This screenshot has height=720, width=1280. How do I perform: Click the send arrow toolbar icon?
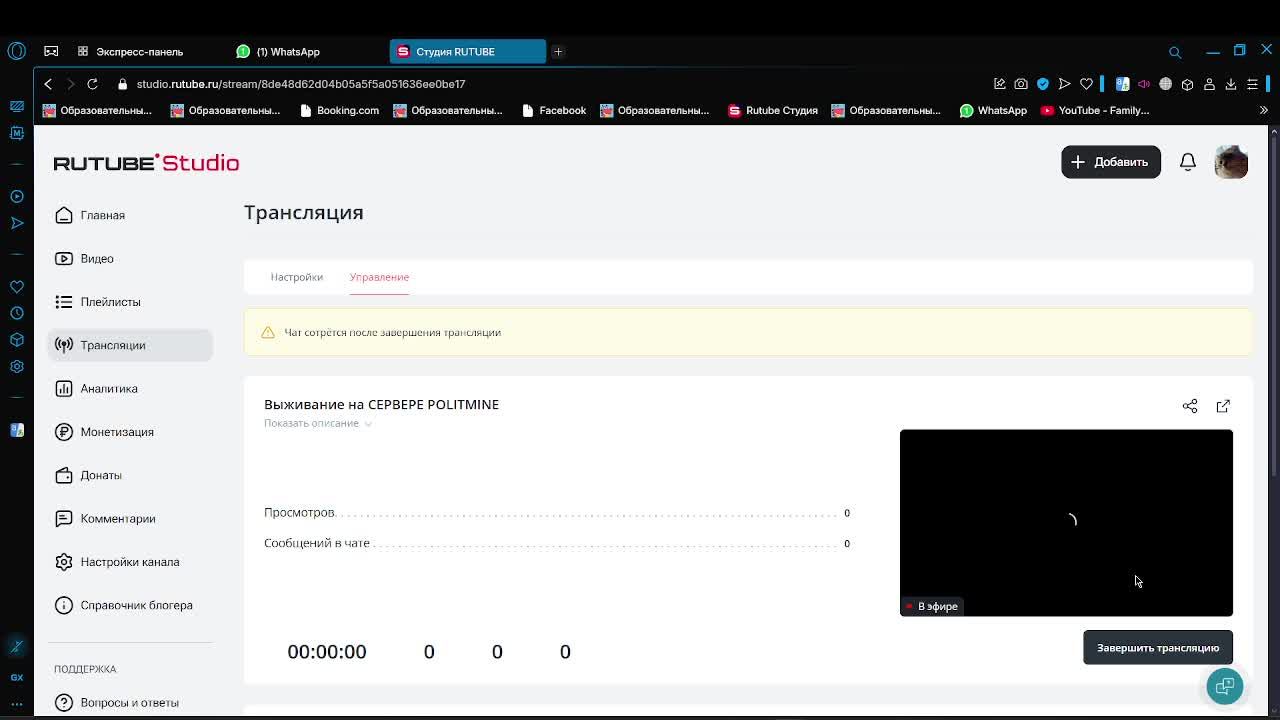pos(1064,84)
